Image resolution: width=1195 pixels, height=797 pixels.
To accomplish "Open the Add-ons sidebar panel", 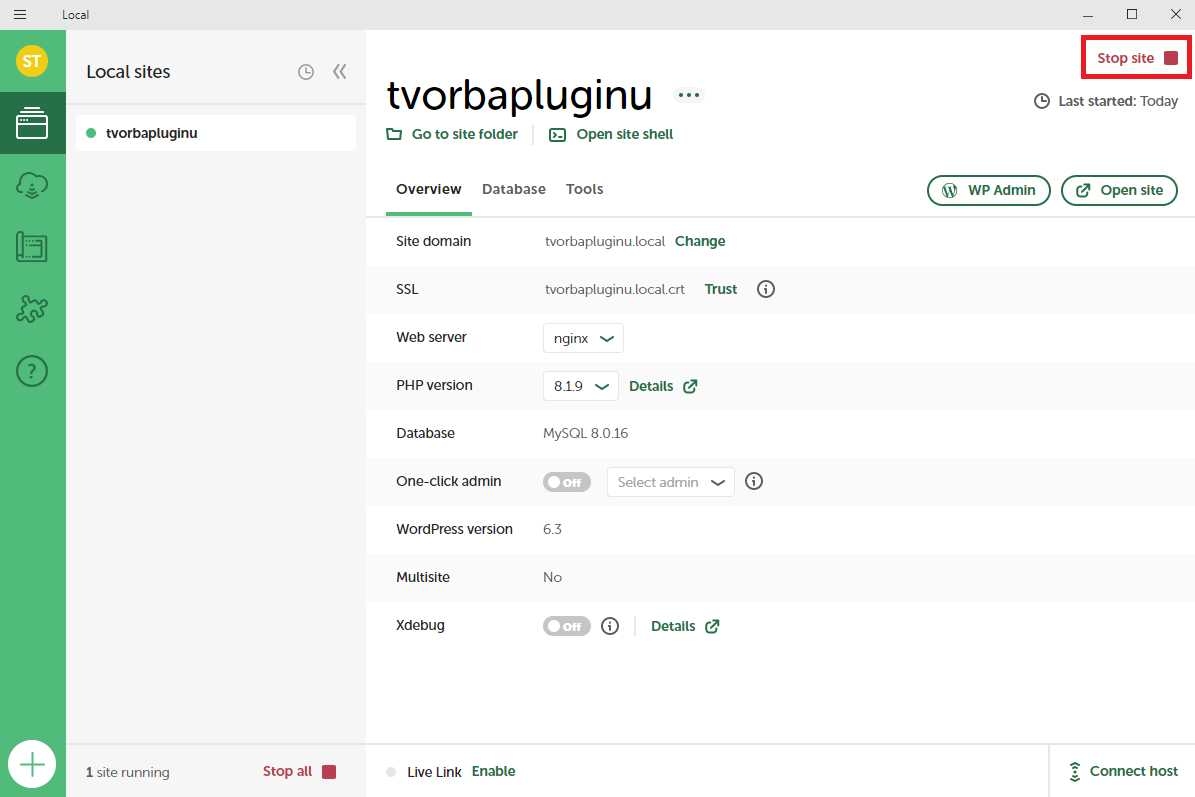I will click(33, 309).
